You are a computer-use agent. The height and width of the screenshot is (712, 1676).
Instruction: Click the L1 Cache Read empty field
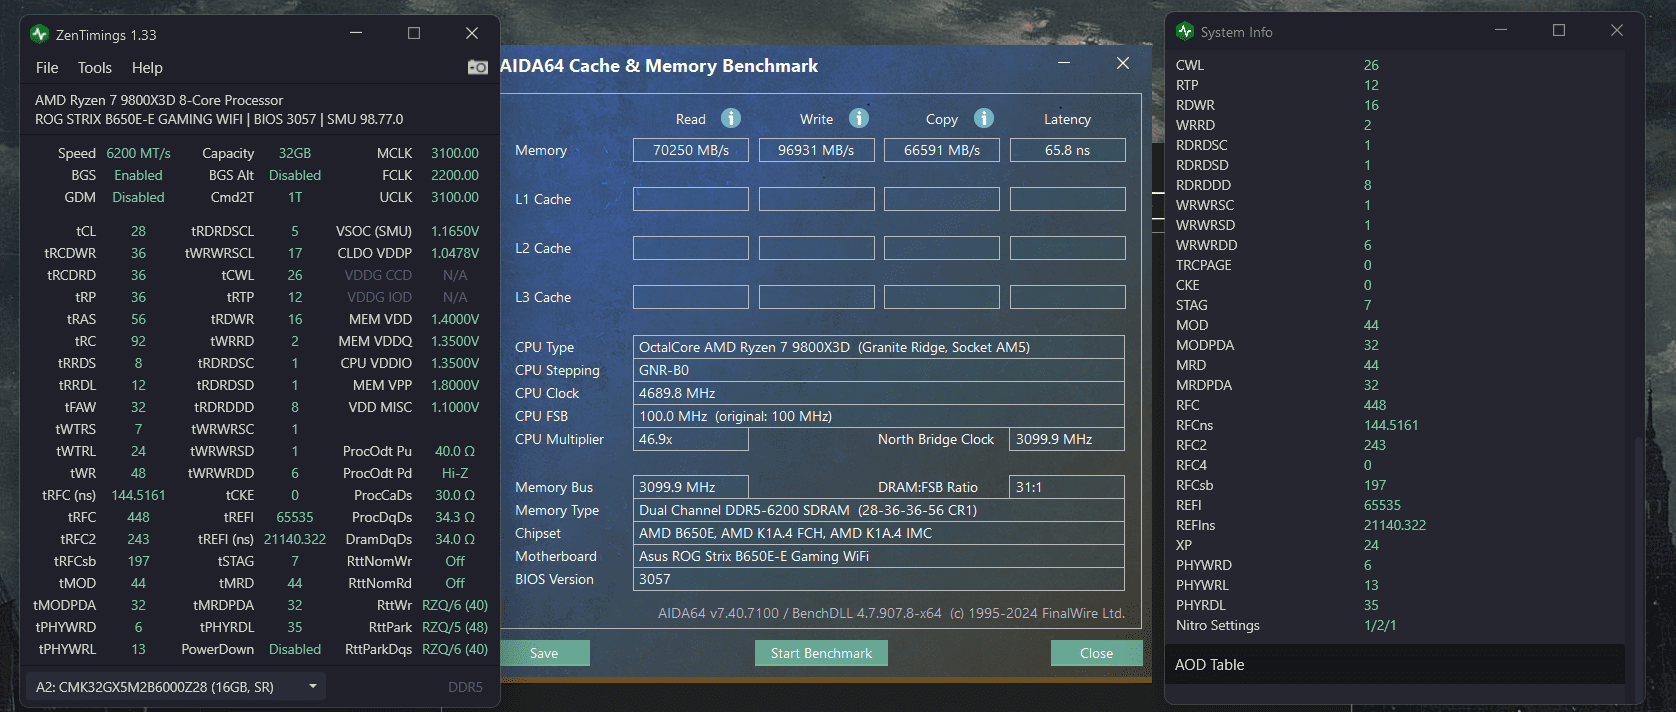[x=691, y=199]
